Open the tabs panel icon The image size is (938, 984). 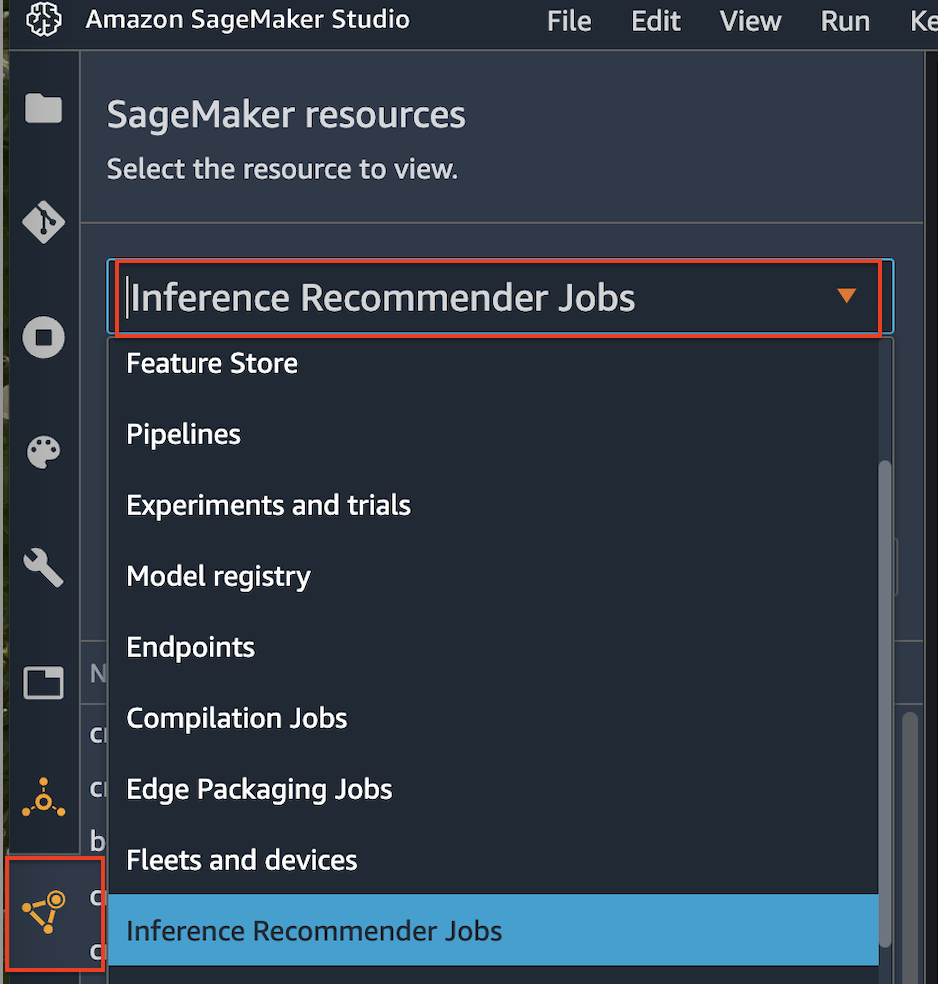[43, 683]
